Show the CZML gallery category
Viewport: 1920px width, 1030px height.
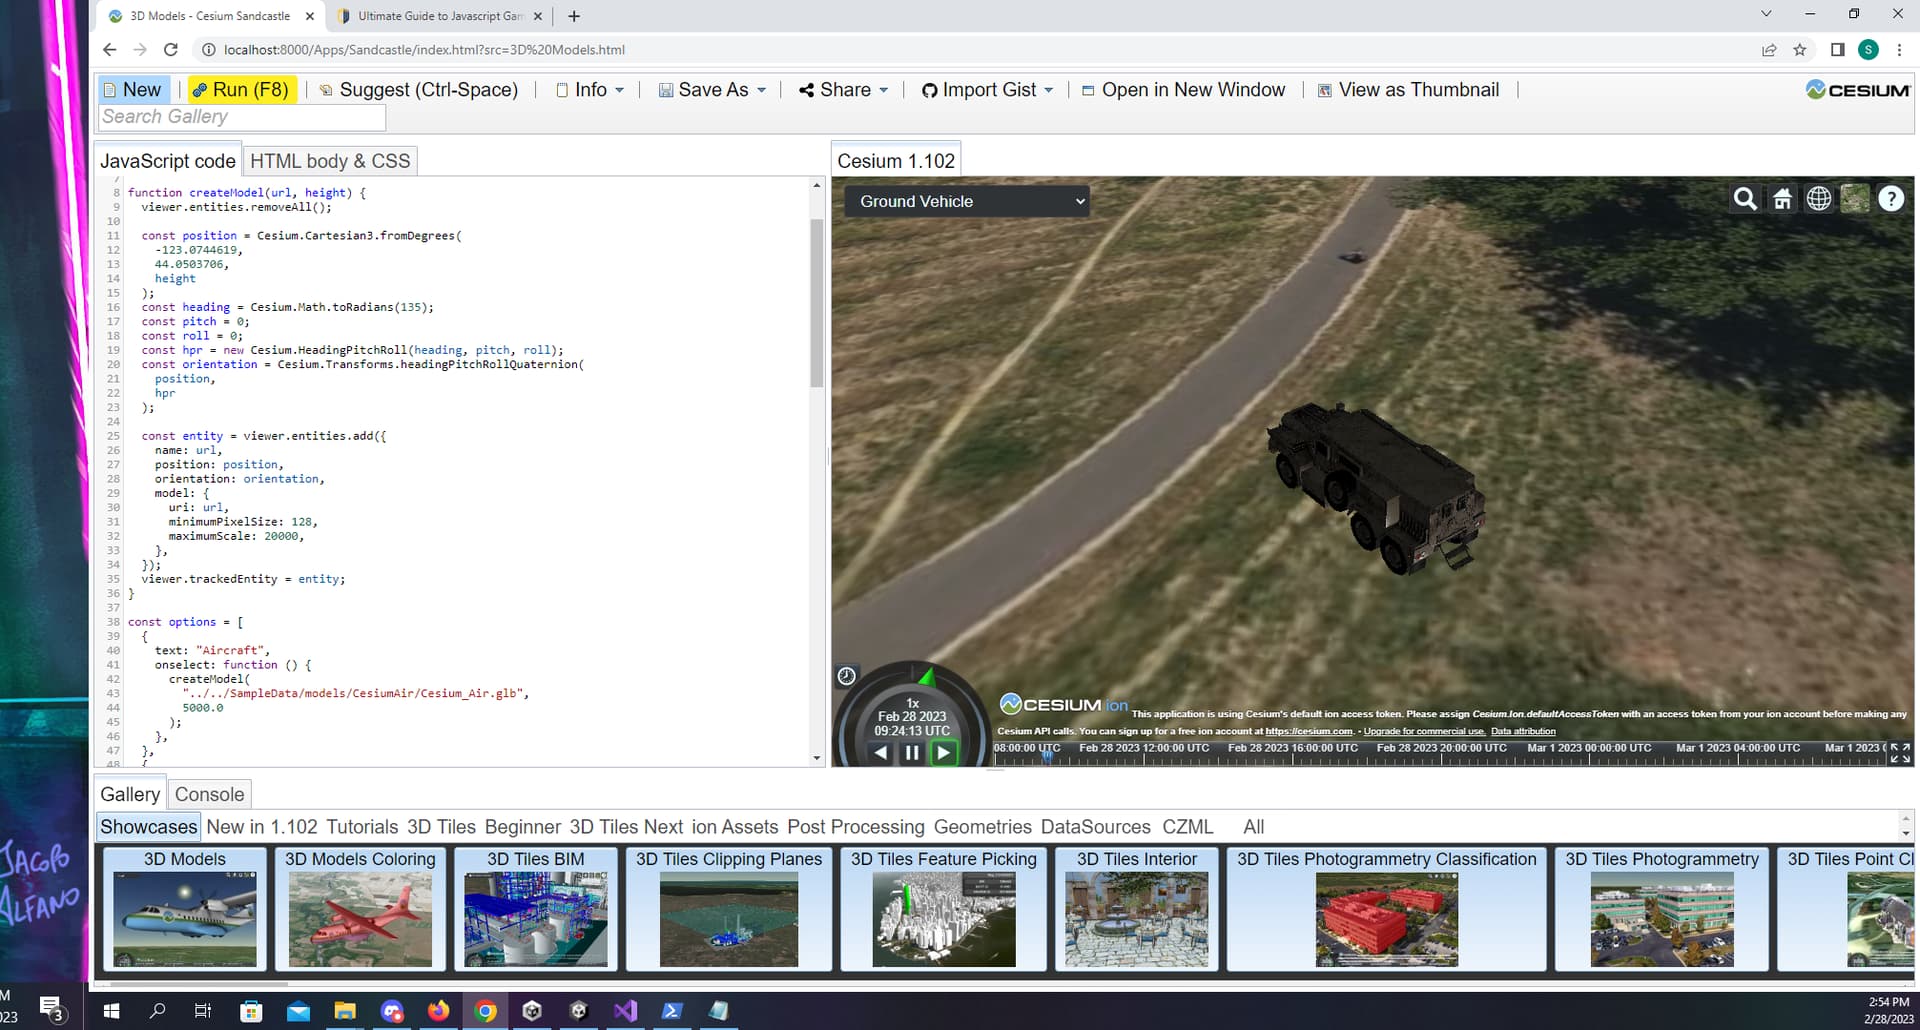click(x=1187, y=827)
